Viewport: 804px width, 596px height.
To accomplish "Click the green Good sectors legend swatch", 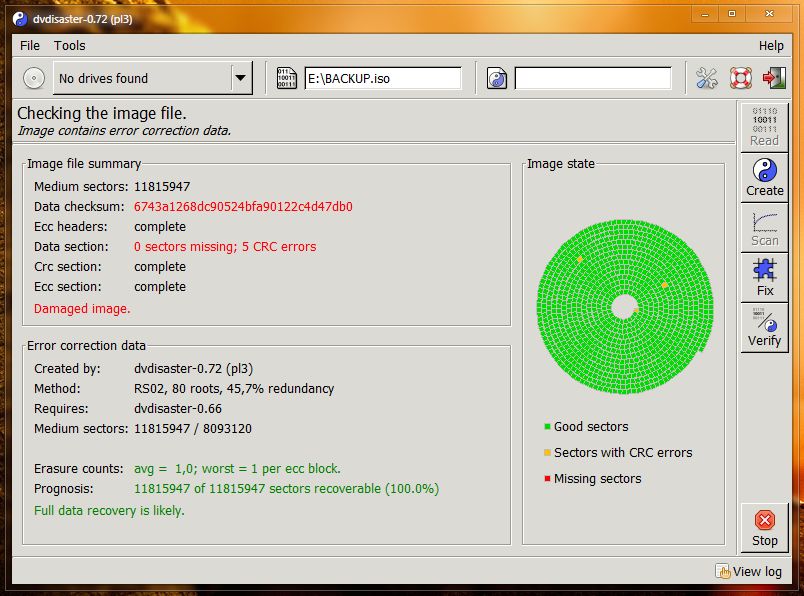I will [x=547, y=426].
